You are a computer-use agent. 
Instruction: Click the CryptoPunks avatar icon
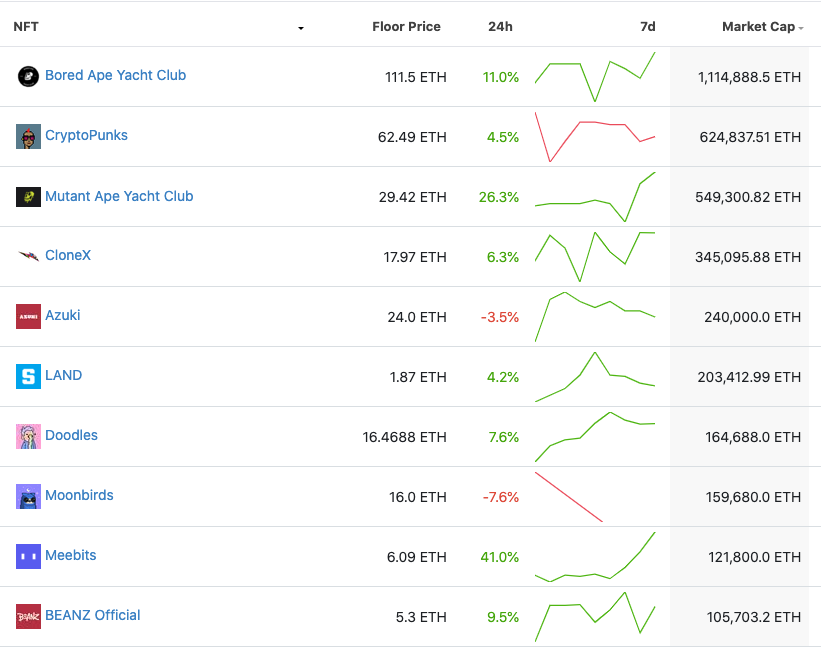point(28,137)
